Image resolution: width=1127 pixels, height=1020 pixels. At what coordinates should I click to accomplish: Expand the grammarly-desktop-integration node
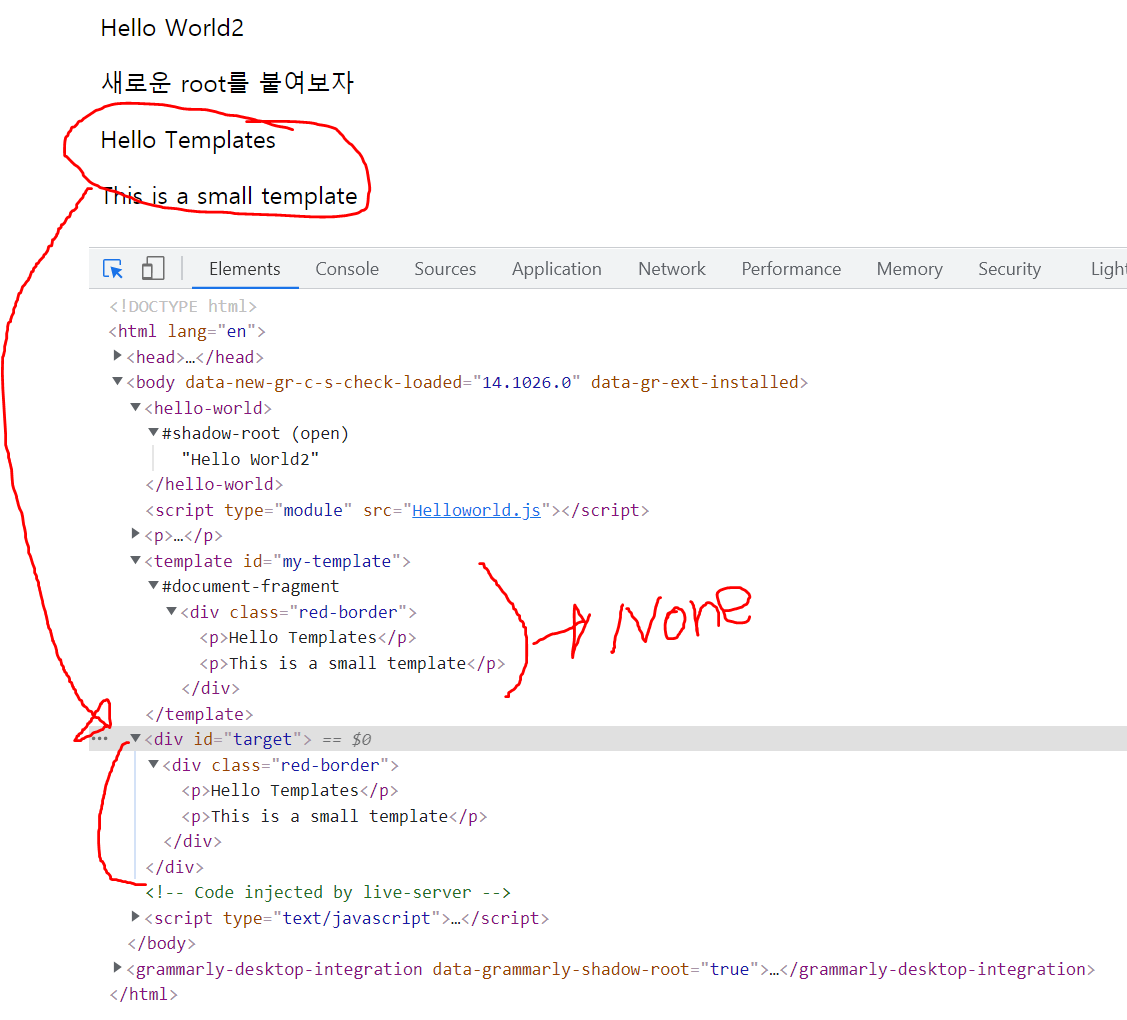coord(117,968)
